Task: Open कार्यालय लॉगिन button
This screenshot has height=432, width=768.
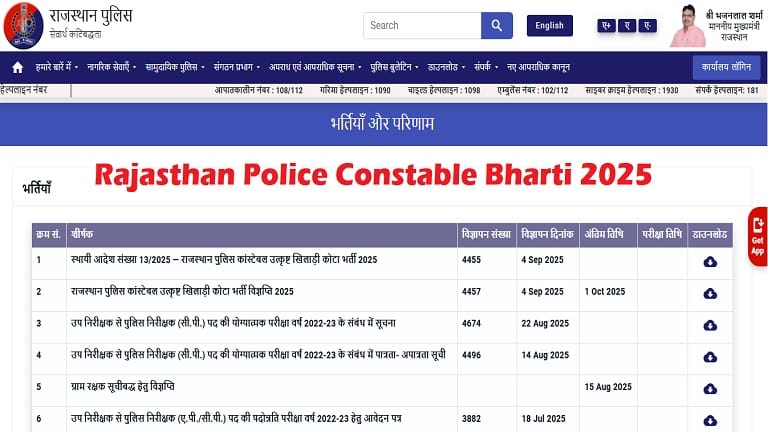Action: coord(726,67)
